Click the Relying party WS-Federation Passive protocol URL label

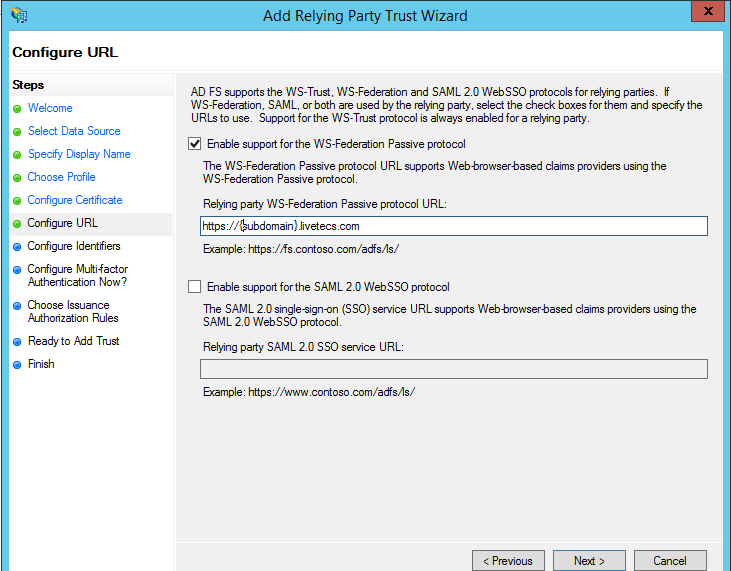pyautogui.click(x=325, y=204)
